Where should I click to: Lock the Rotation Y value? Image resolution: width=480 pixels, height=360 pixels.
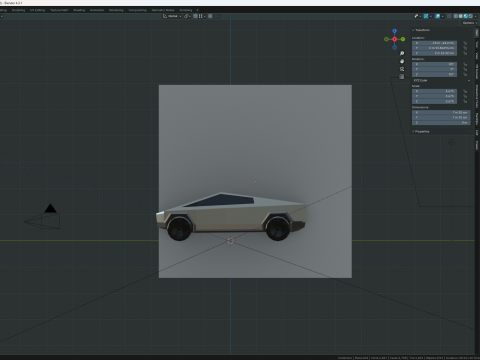pos(465,69)
